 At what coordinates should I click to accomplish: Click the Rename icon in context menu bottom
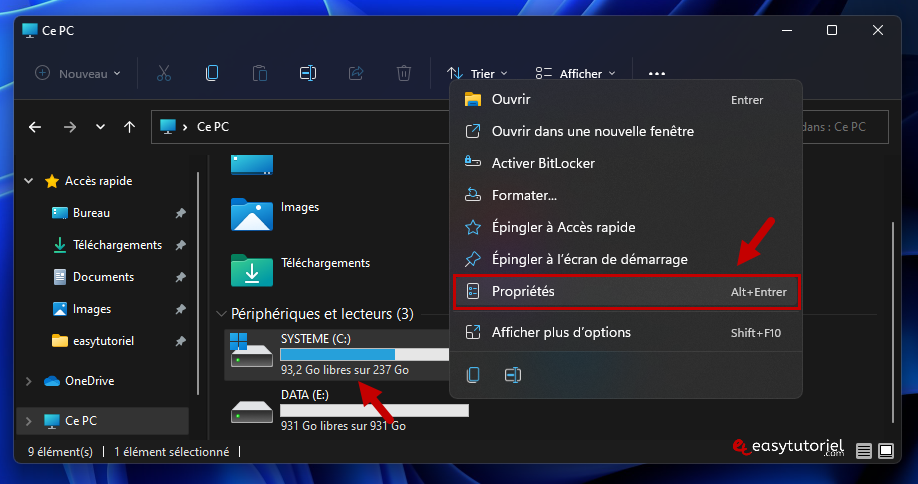point(513,375)
